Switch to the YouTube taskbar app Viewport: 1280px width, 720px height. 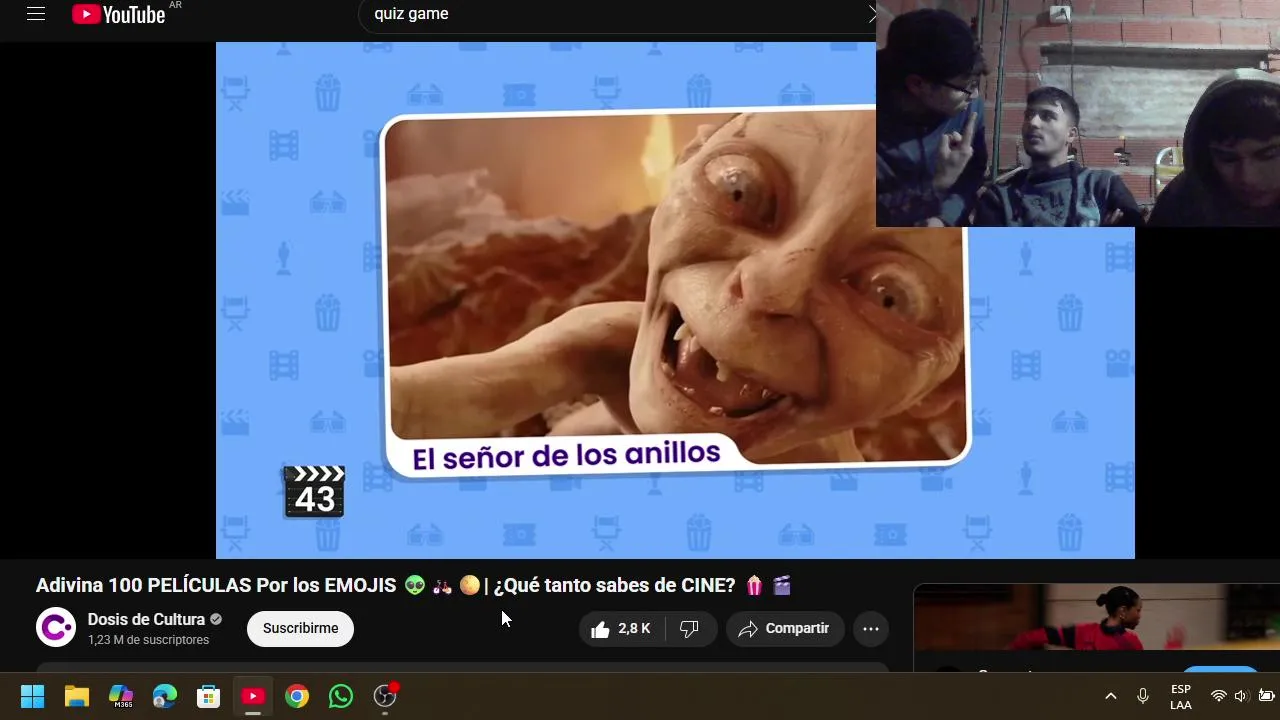pyautogui.click(x=252, y=696)
